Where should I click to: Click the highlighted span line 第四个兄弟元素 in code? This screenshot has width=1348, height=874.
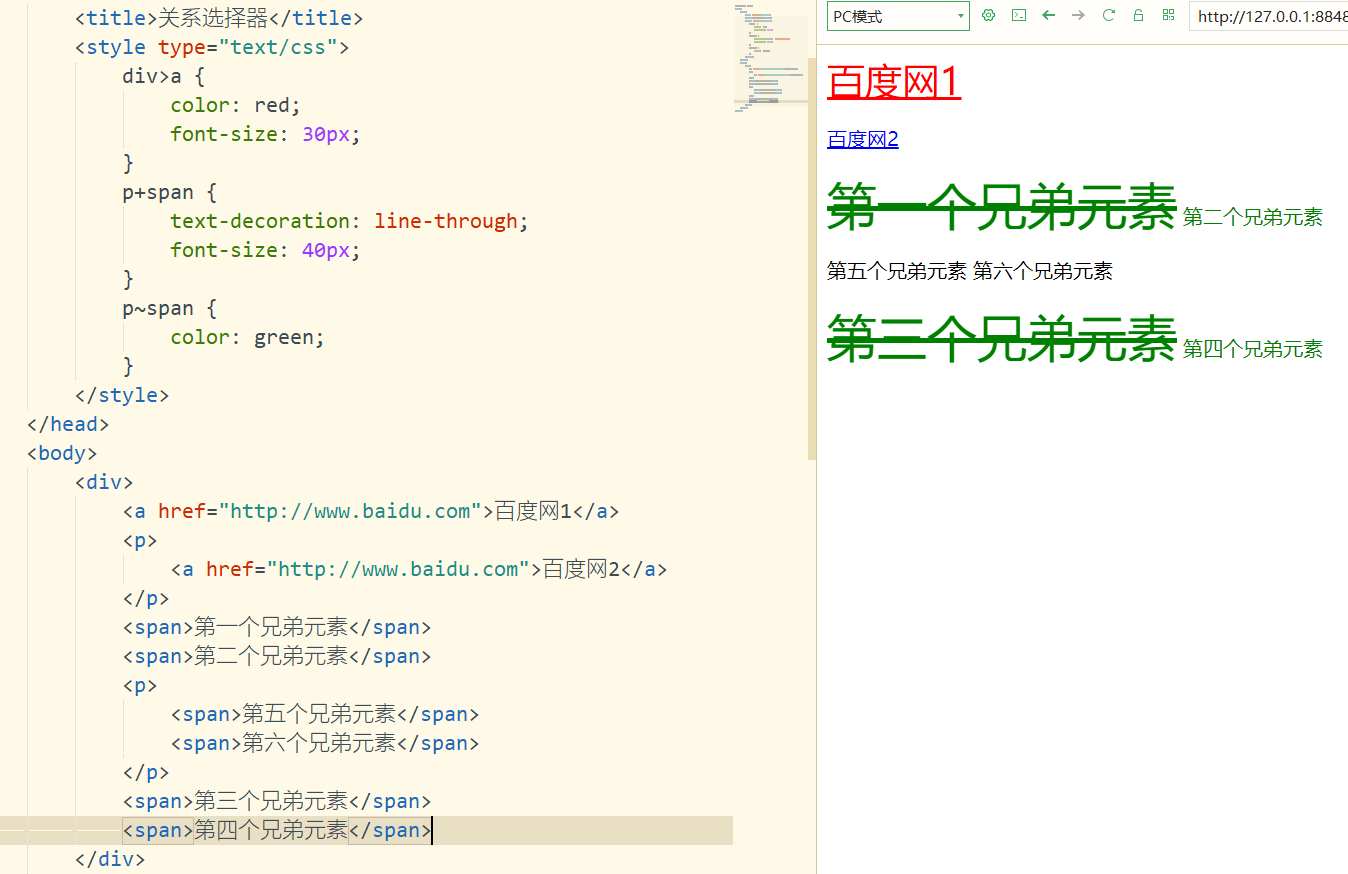[x=277, y=830]
